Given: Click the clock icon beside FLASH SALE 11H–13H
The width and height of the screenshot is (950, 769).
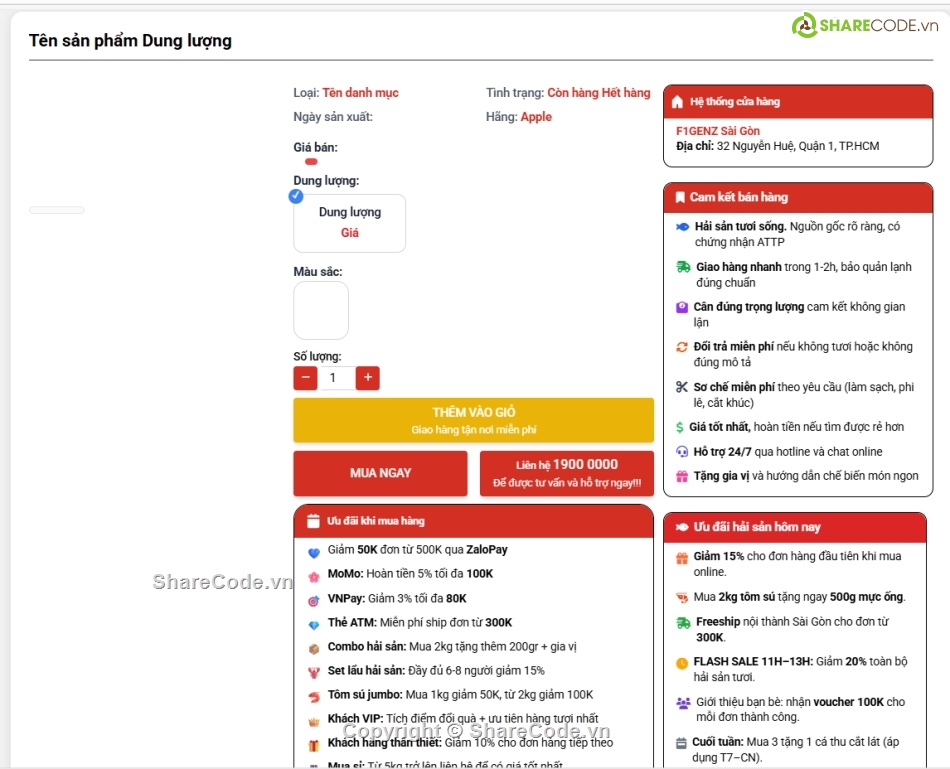Looking at the screenshot, I should coord(682,662).
